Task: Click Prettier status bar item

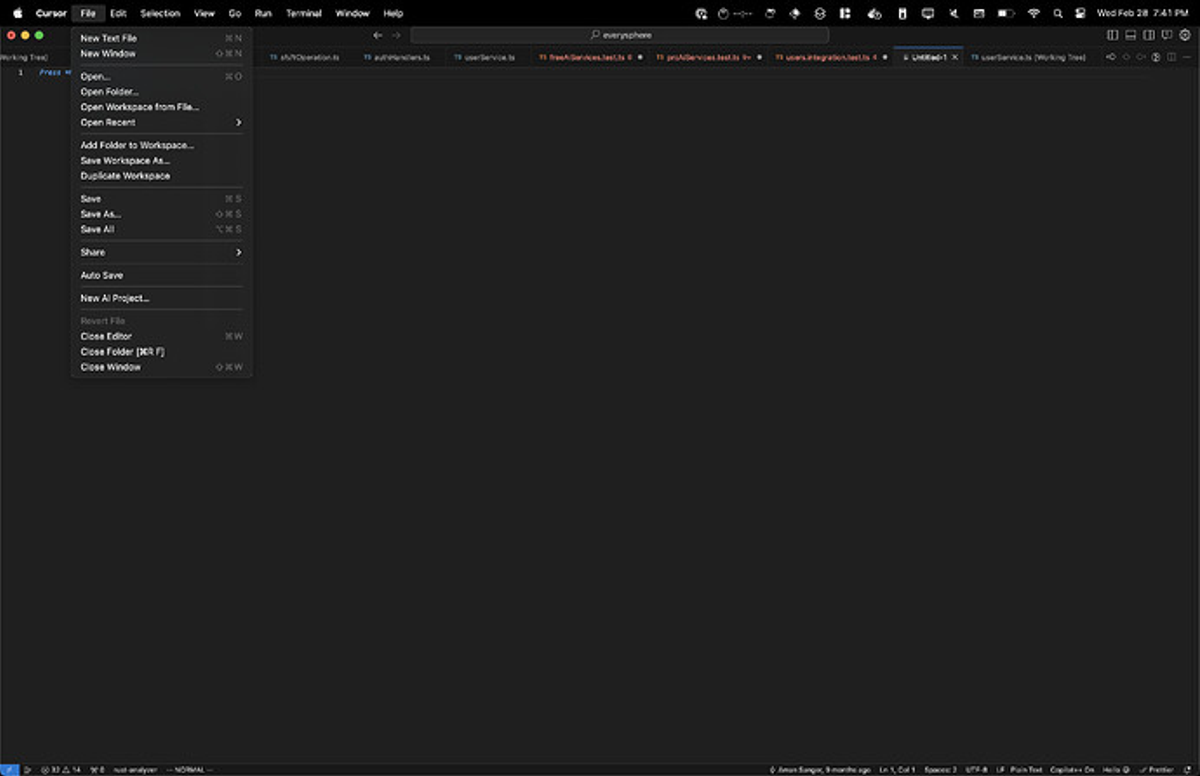Action: pos(1157,770)
